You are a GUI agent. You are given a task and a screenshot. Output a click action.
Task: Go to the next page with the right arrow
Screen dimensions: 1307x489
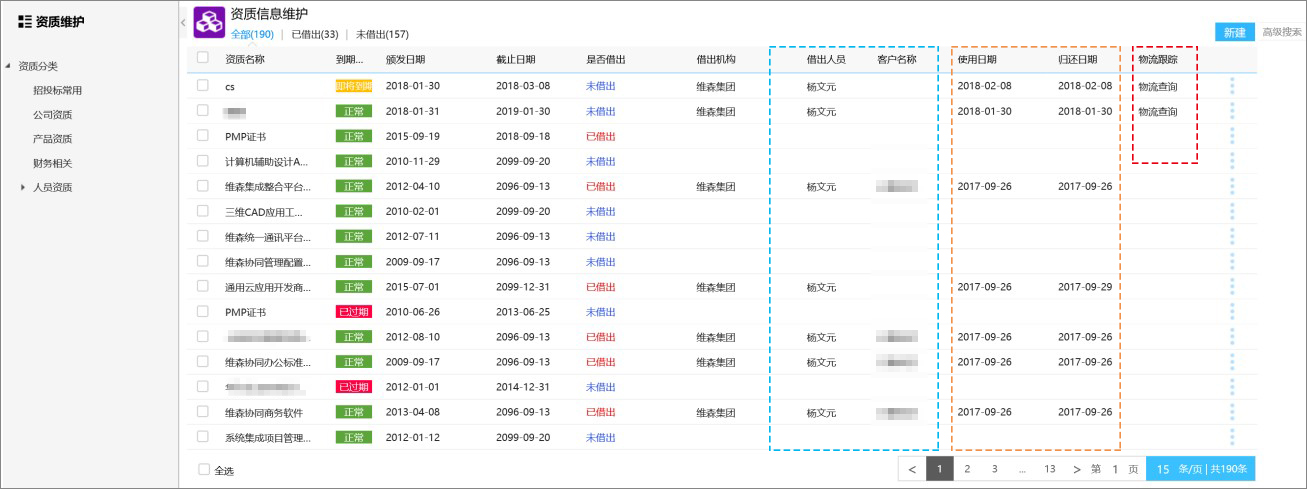click(x=1076, y=469)
